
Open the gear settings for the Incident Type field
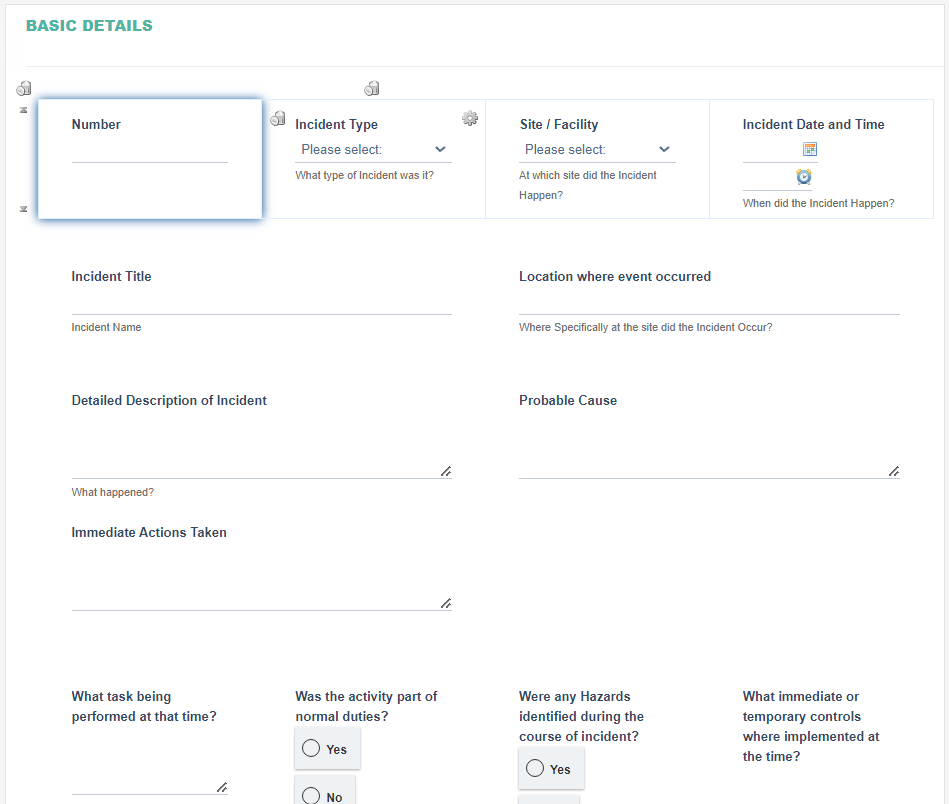[x=470, y=118]
